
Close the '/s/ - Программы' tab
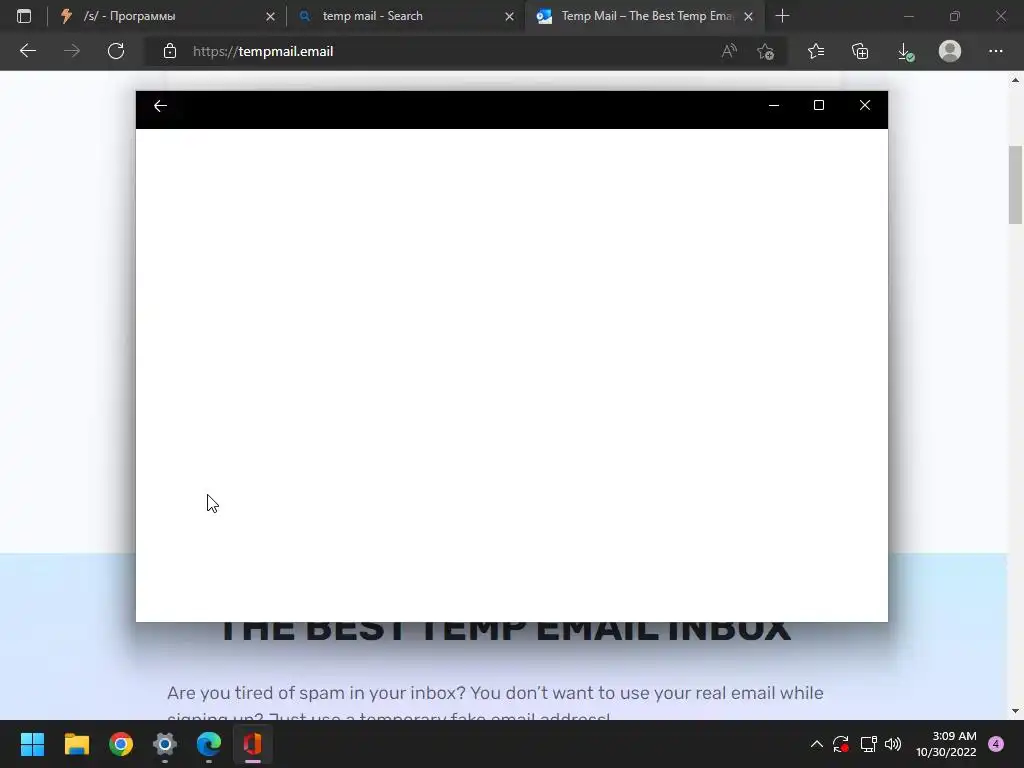tap(270, 16)
